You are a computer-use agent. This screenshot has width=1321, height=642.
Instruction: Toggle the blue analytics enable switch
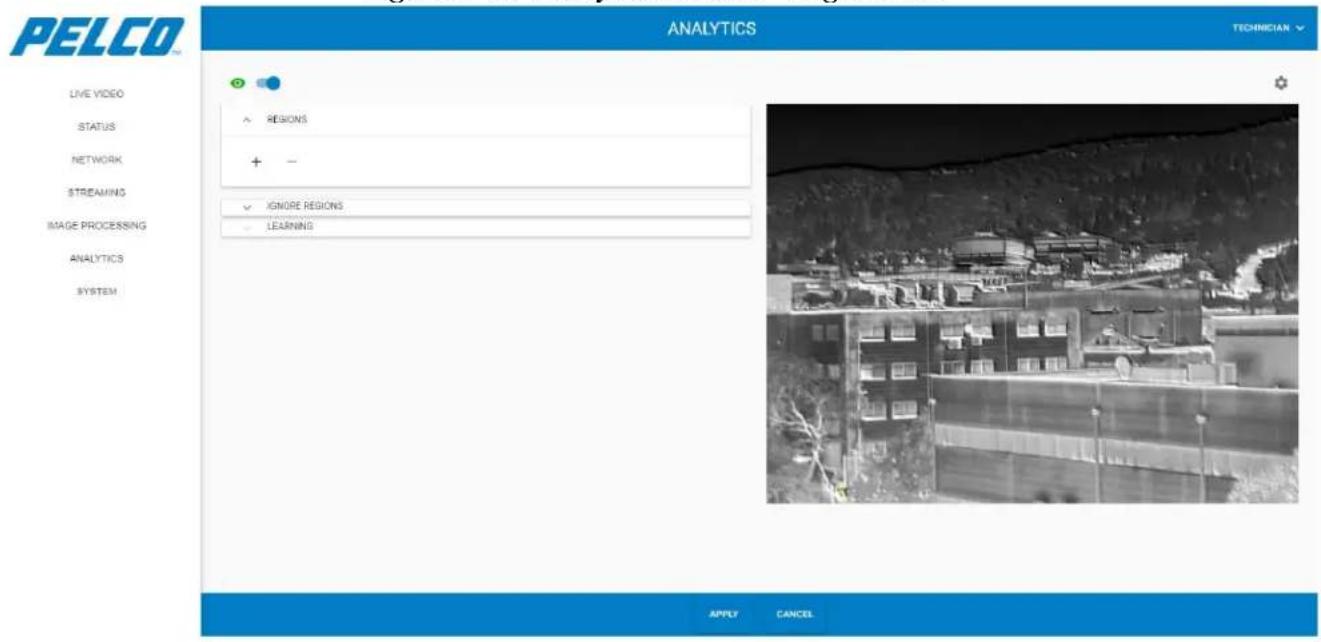268,83
